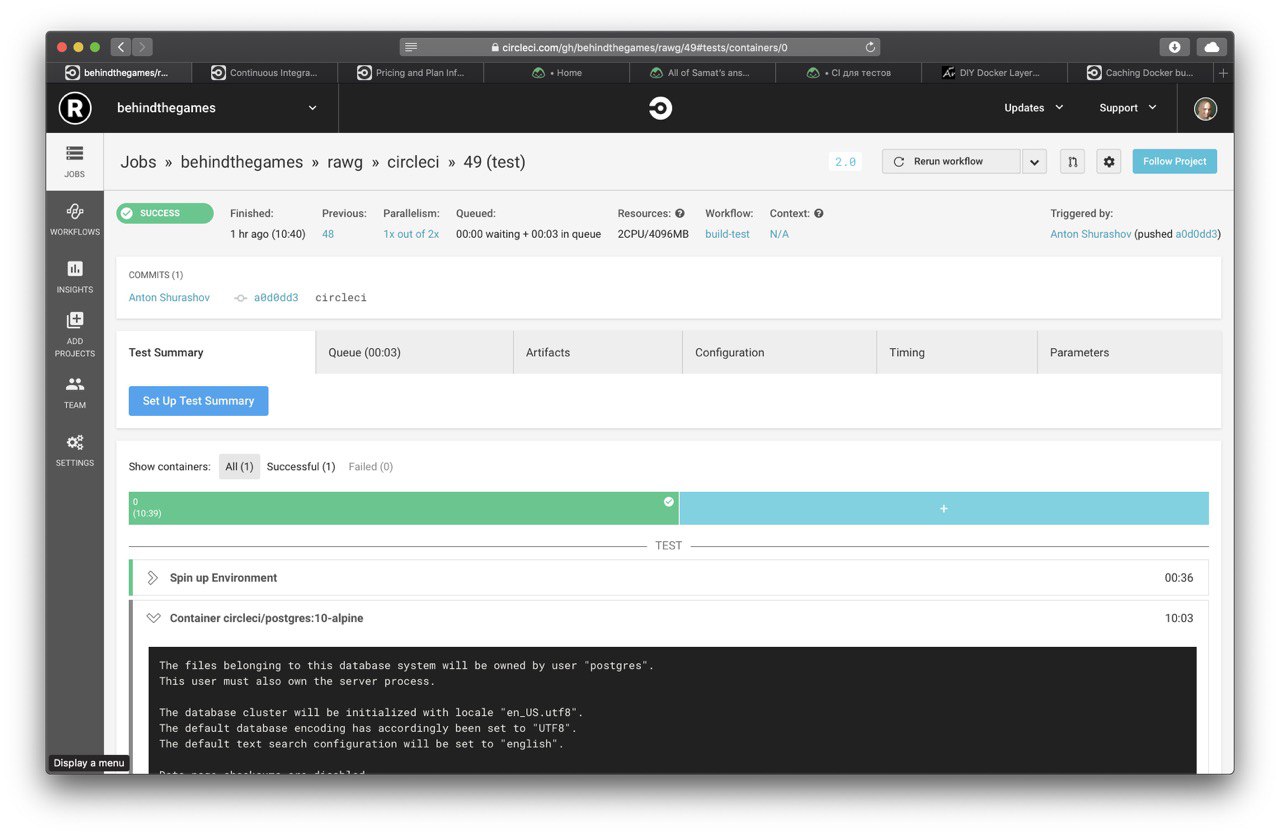Open Add Projects in the sidebar
The width and height of the screenshot is (1280, 835).
[75, 335]
